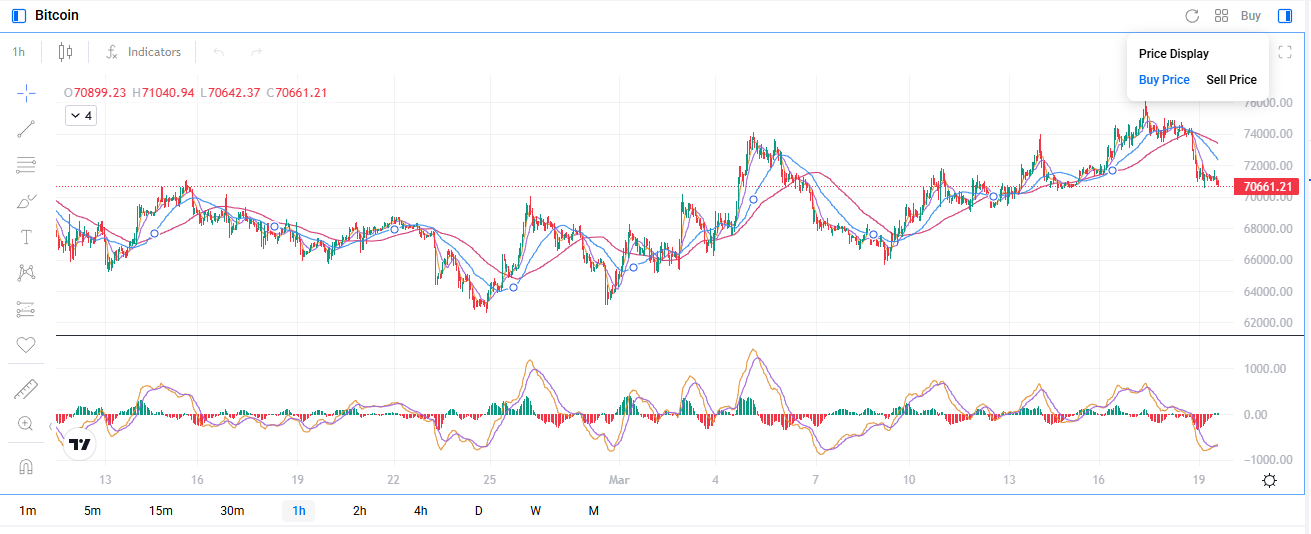
Task: Click the zoom in magnifier tool
Action: coord(26,424)
